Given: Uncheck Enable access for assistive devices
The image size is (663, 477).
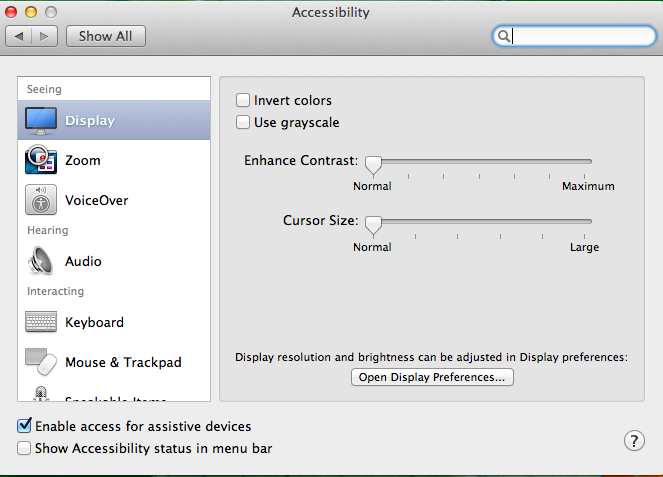Looking at the screenshot, I should pos(24,425).
